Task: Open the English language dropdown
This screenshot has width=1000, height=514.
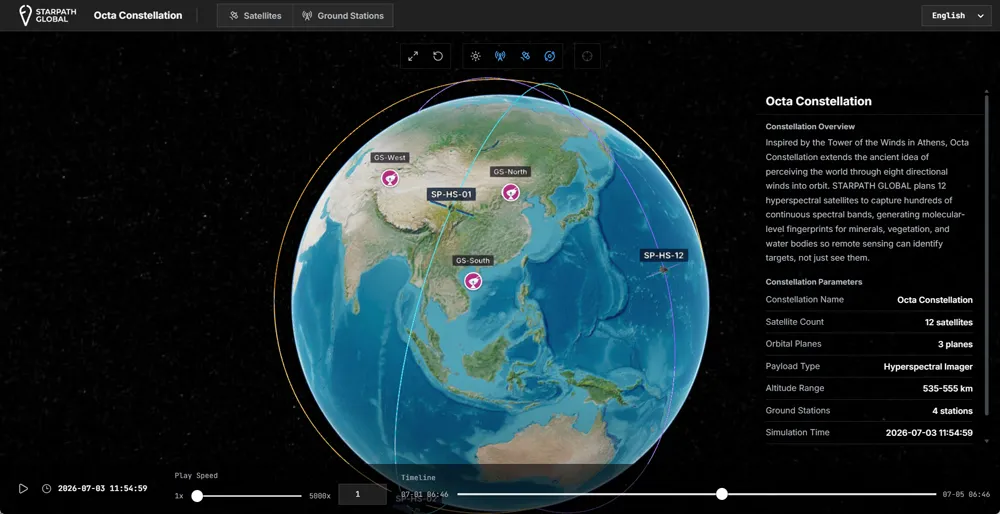Action: pyautogui.click(x=956, y=15)
